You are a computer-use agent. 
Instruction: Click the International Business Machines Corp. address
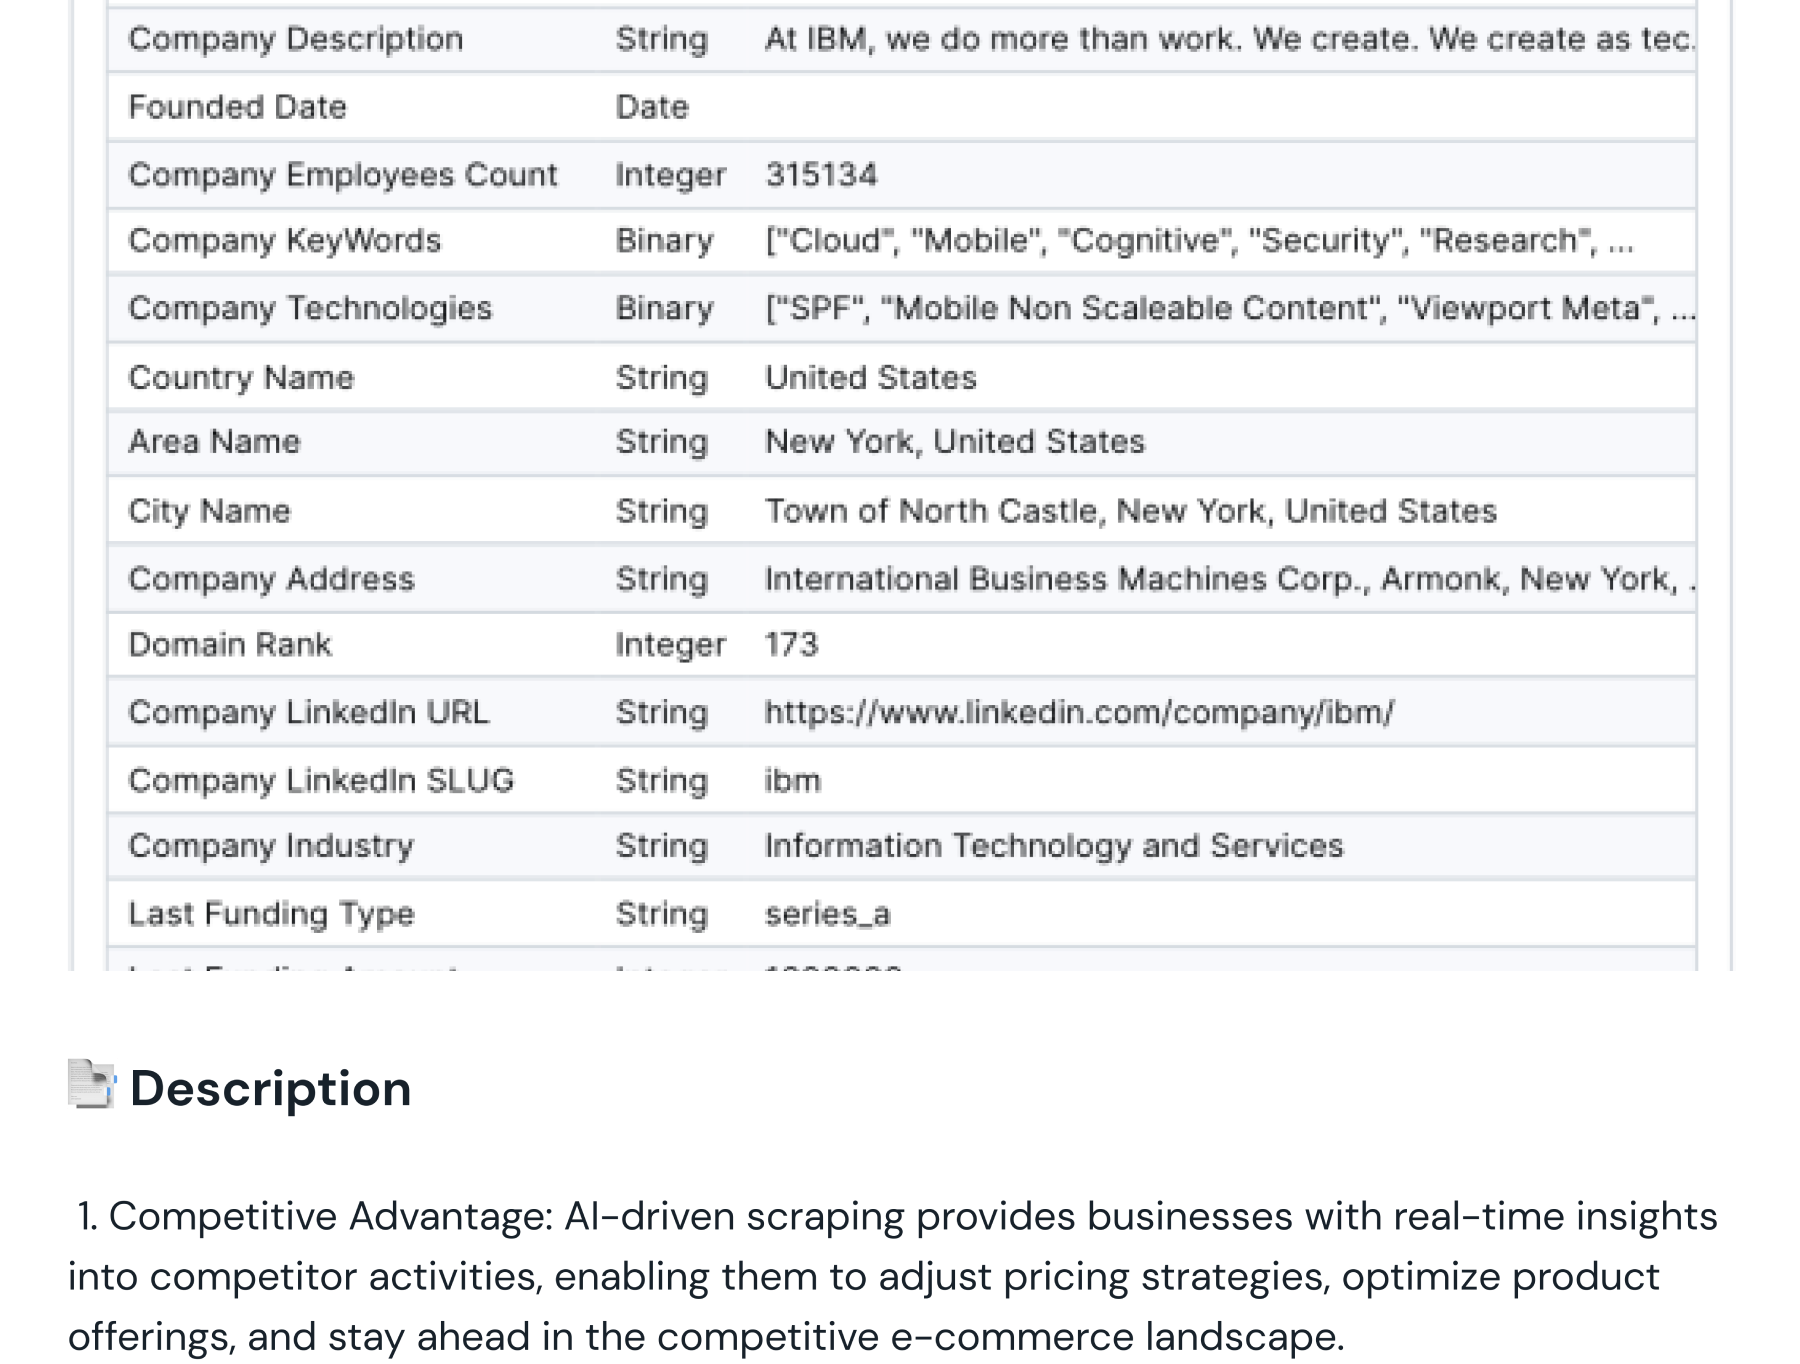(1230, 579)
